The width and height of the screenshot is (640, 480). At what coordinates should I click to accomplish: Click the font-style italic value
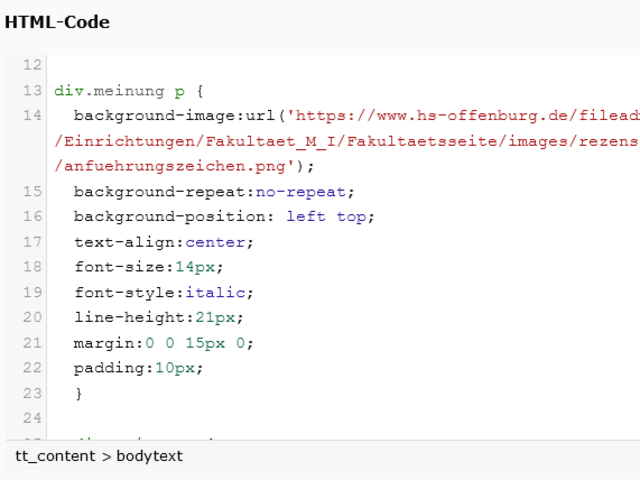click(219, 292)
